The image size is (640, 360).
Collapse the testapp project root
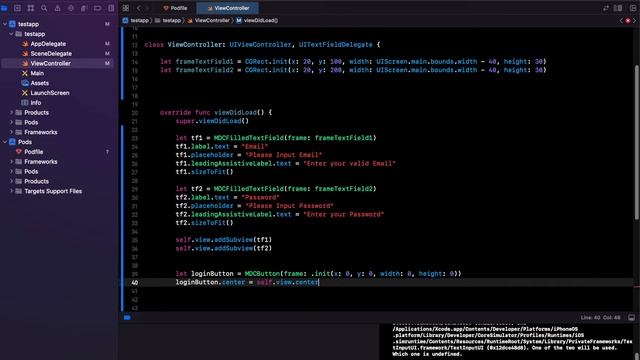5,24
